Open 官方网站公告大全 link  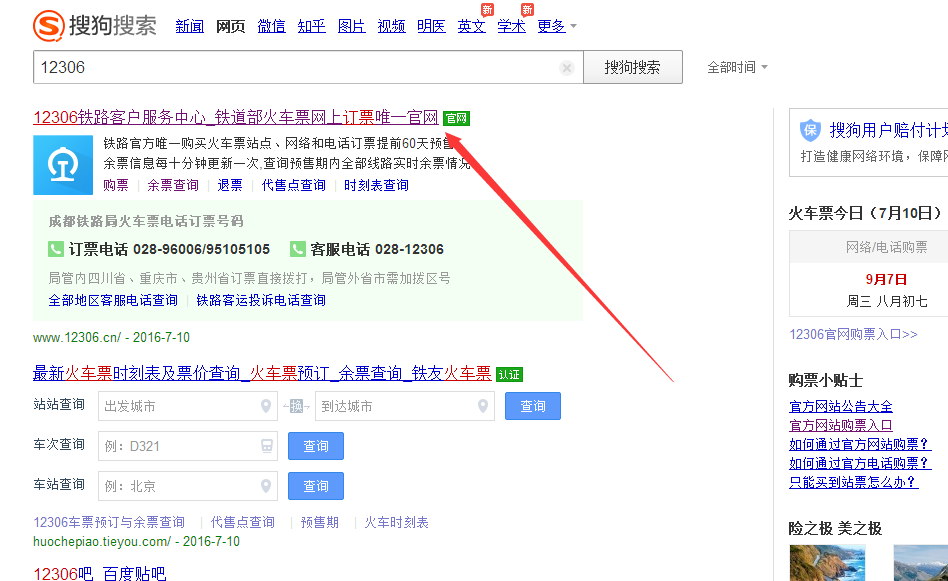pyautogui.click(x=841, y=406)
